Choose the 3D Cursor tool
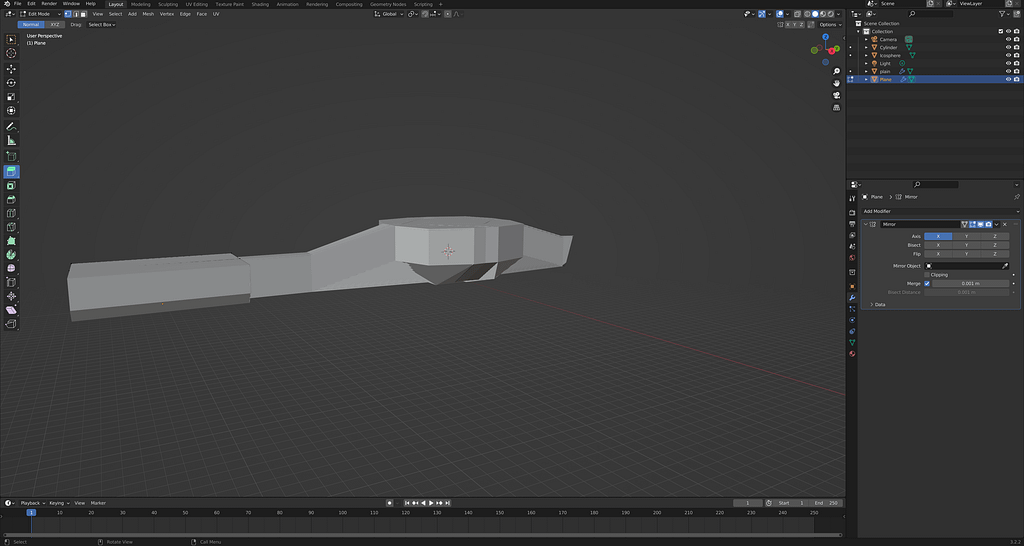The image size is (1024, 546). click(11, 54)
